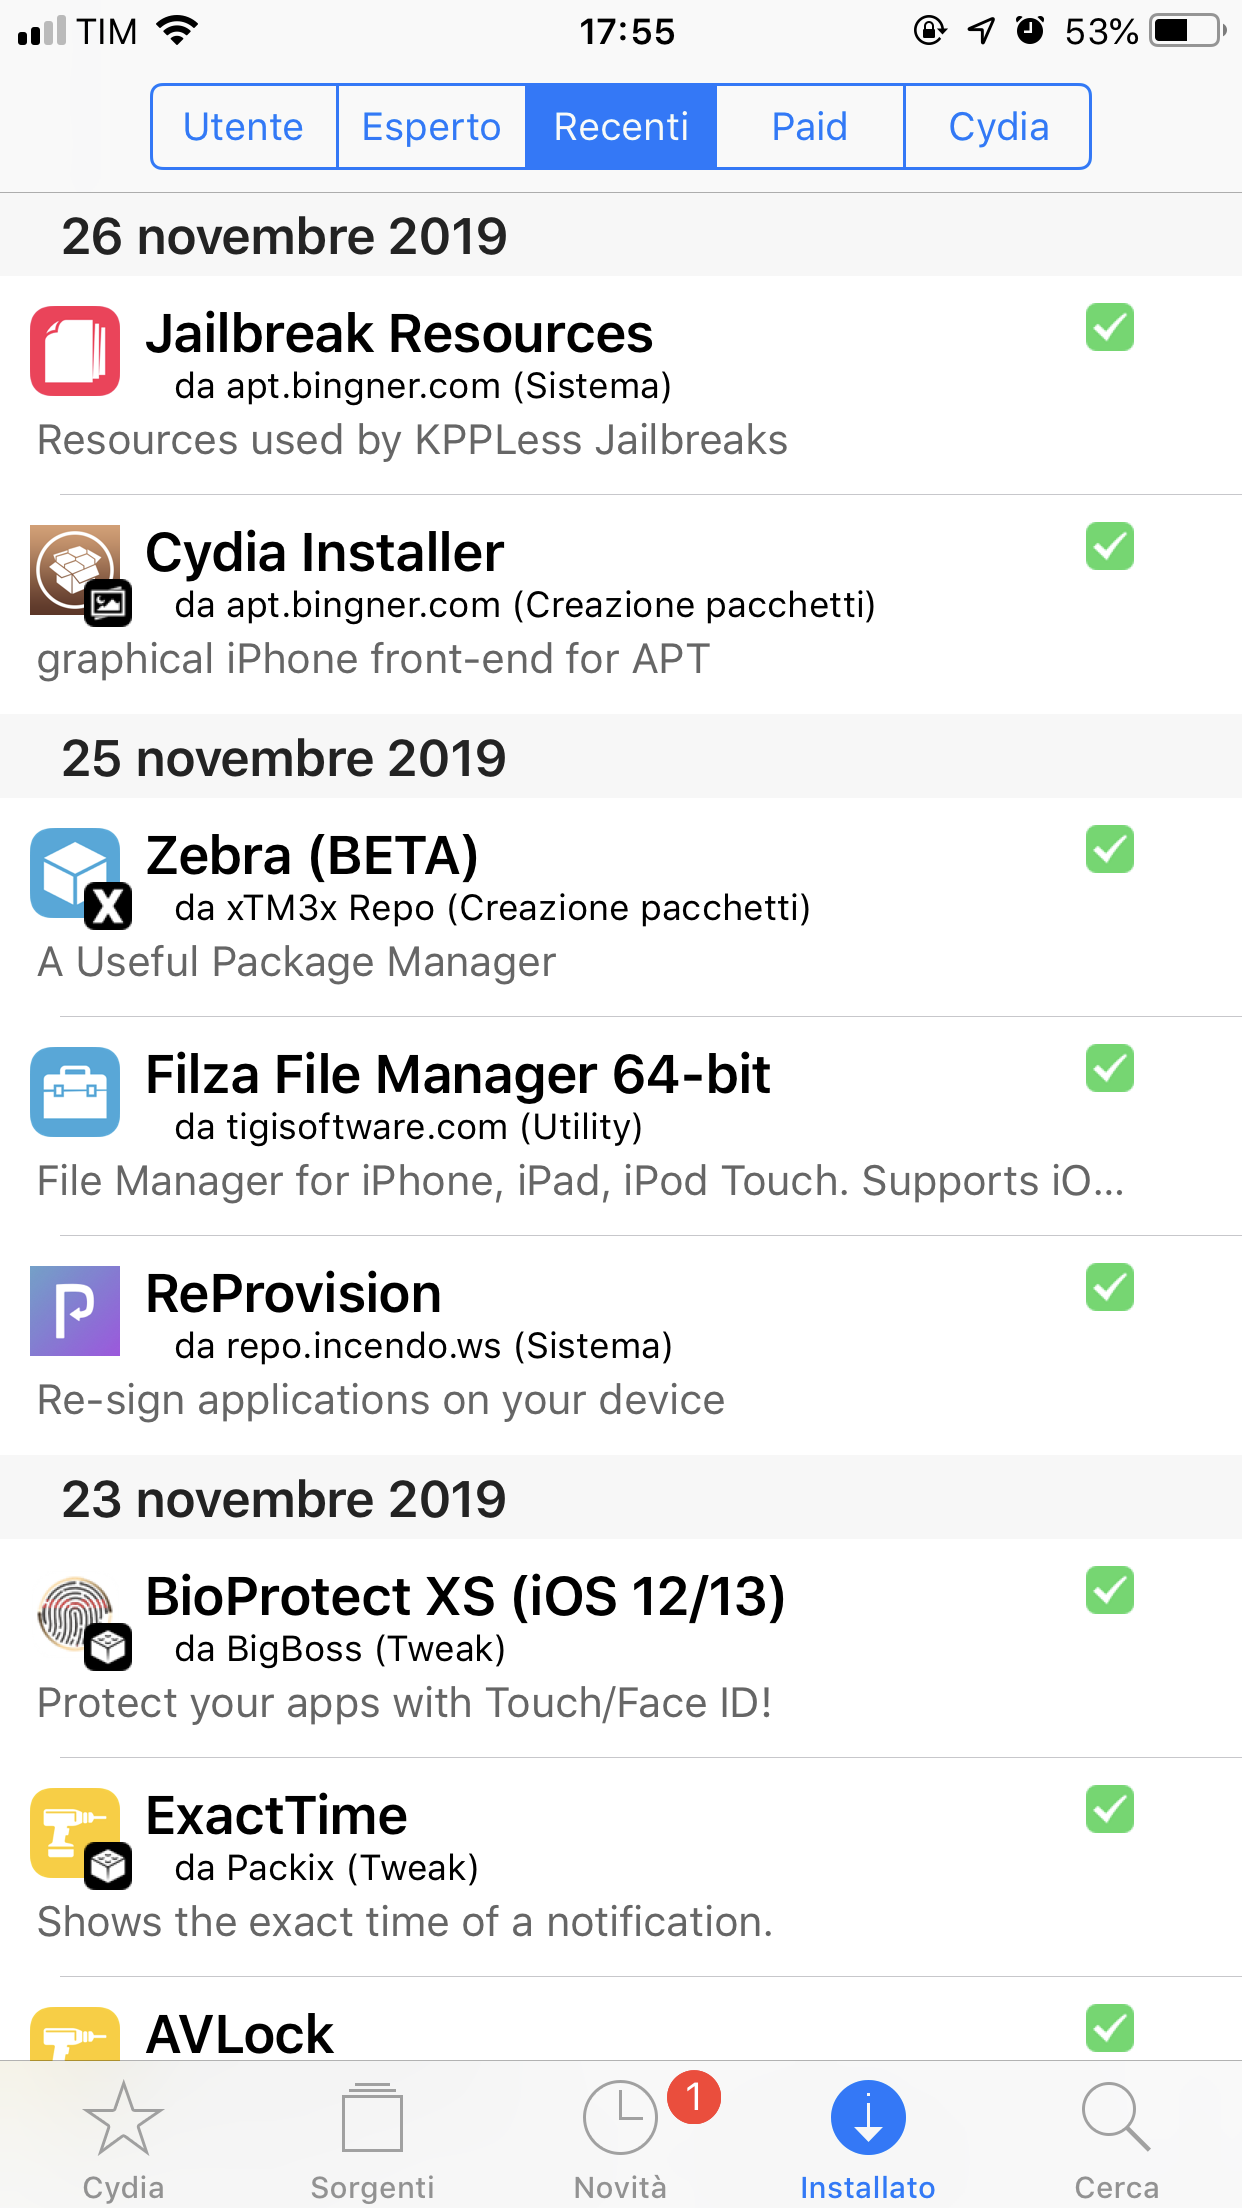The image size is (1242, 2208).
Task: Toggle the green checkmark beside Zebra (BETA)
Action: [1108, 851]
